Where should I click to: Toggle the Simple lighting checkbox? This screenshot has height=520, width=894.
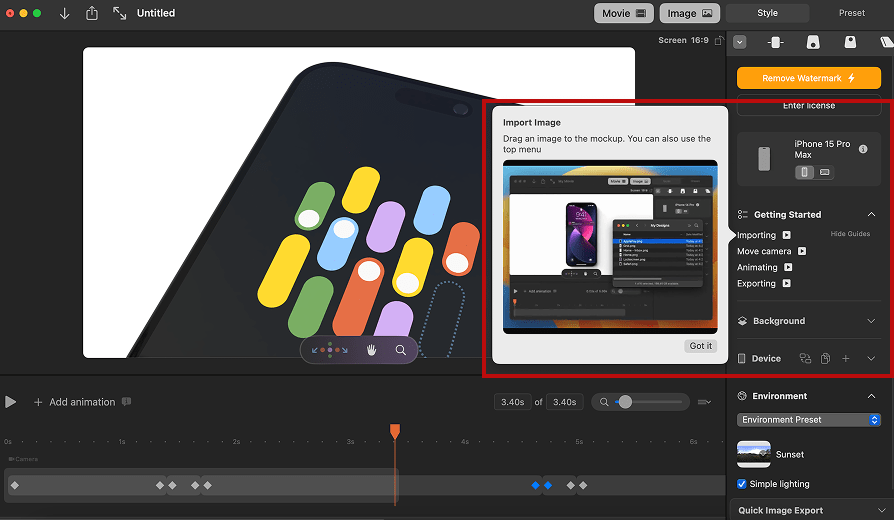[741, 484]
